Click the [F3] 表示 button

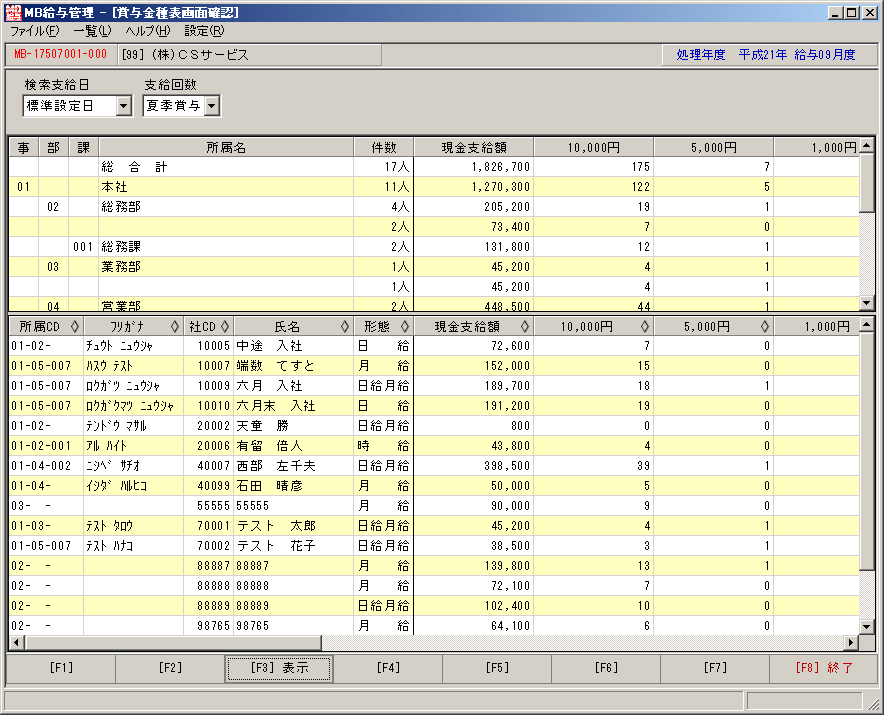tap(279, 668)
